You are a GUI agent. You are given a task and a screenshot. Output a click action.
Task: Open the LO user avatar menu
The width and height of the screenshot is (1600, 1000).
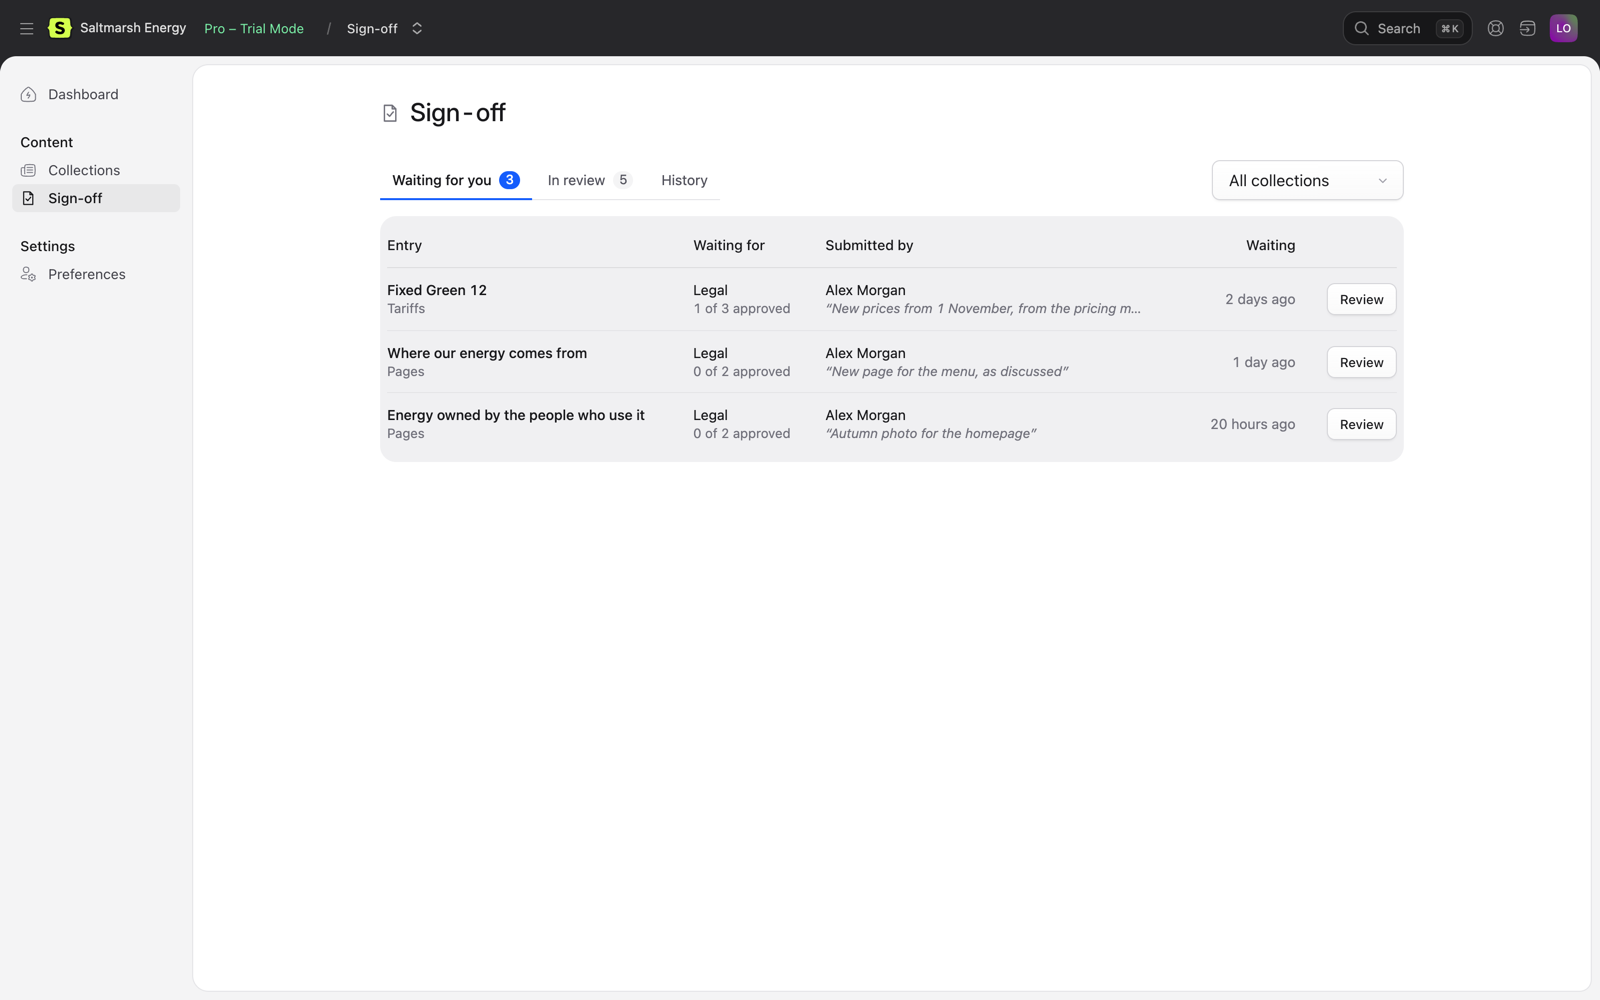[x=1563, y=28]
